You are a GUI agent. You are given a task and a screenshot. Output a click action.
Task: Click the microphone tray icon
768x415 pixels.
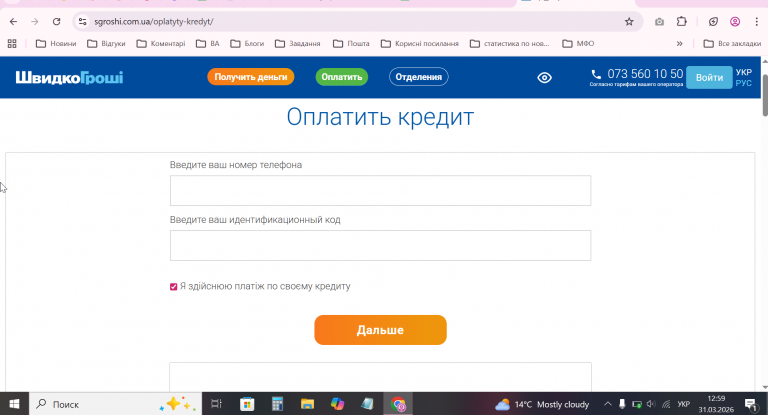[622, 404]
